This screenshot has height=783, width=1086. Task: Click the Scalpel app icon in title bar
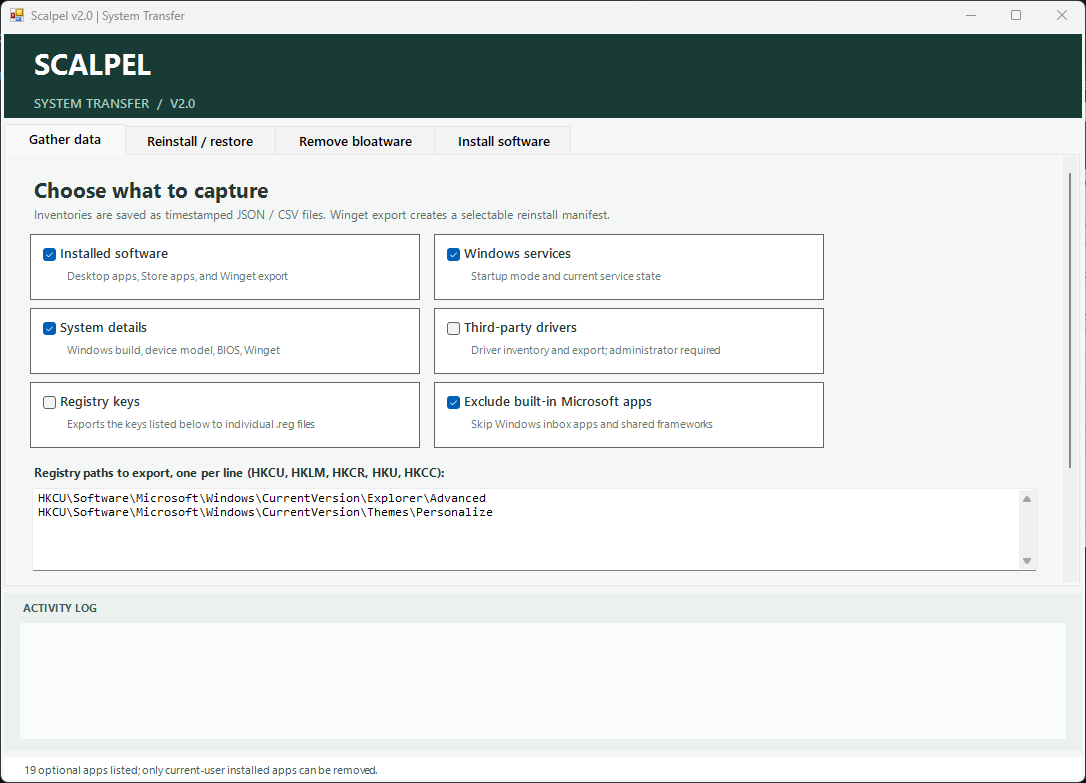click(17, 15)
